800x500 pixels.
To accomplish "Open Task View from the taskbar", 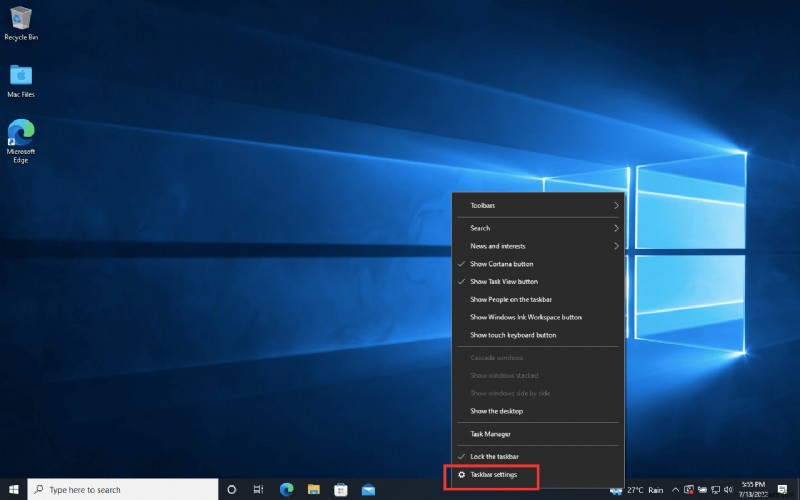I will pyautogui.click(x=259, y=489).
